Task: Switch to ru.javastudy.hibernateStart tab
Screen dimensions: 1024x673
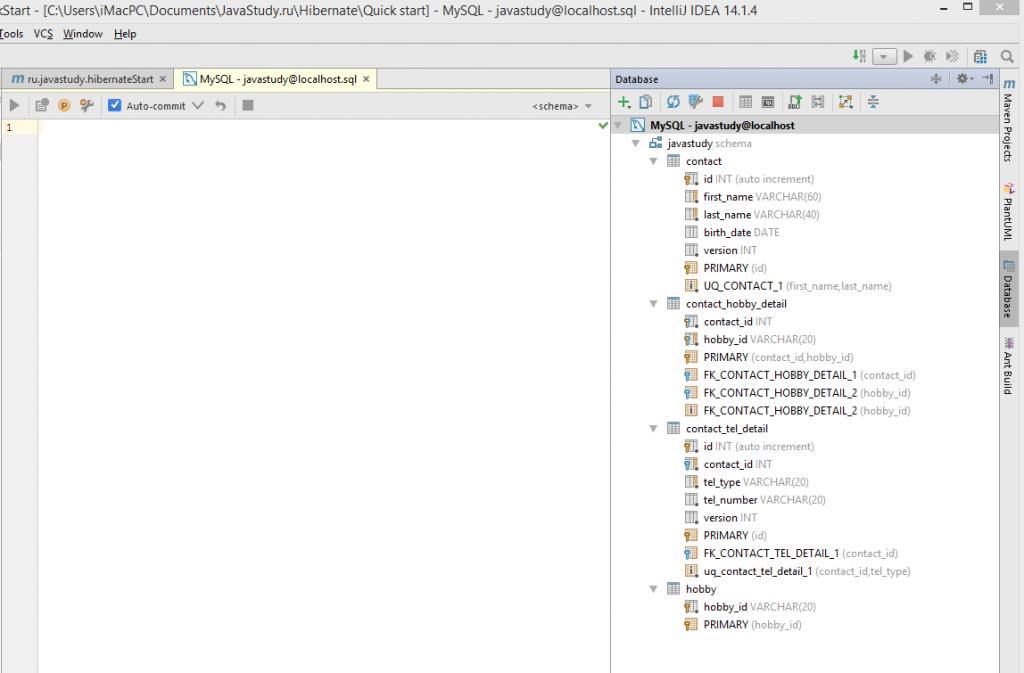Action: pyautogui.click(x=89, y=79)
